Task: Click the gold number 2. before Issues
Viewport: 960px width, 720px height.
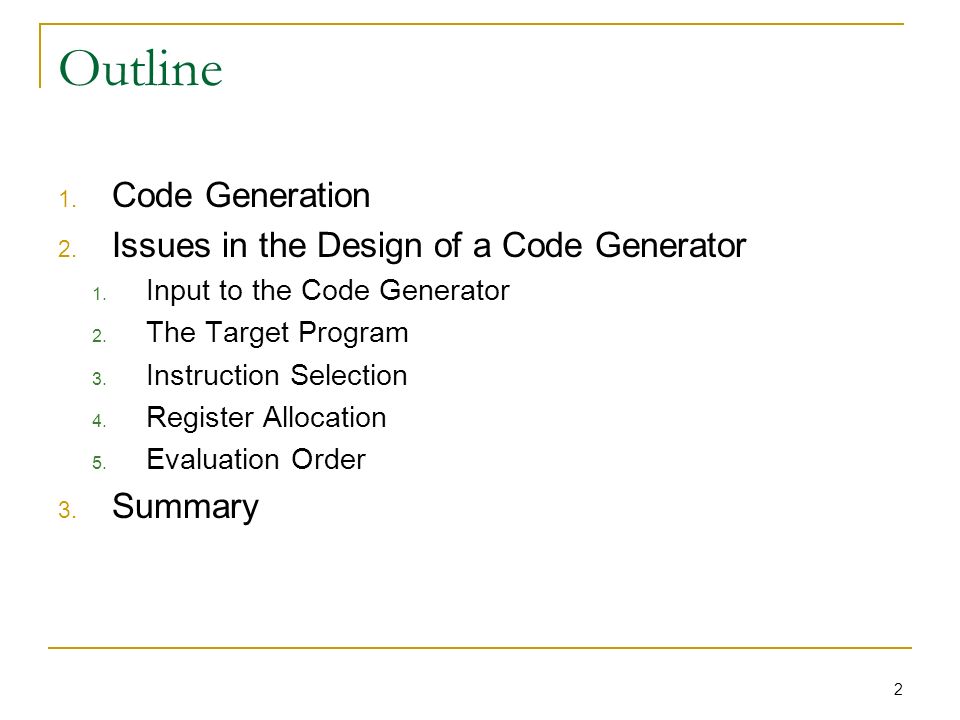Action: tap(67, 249)
